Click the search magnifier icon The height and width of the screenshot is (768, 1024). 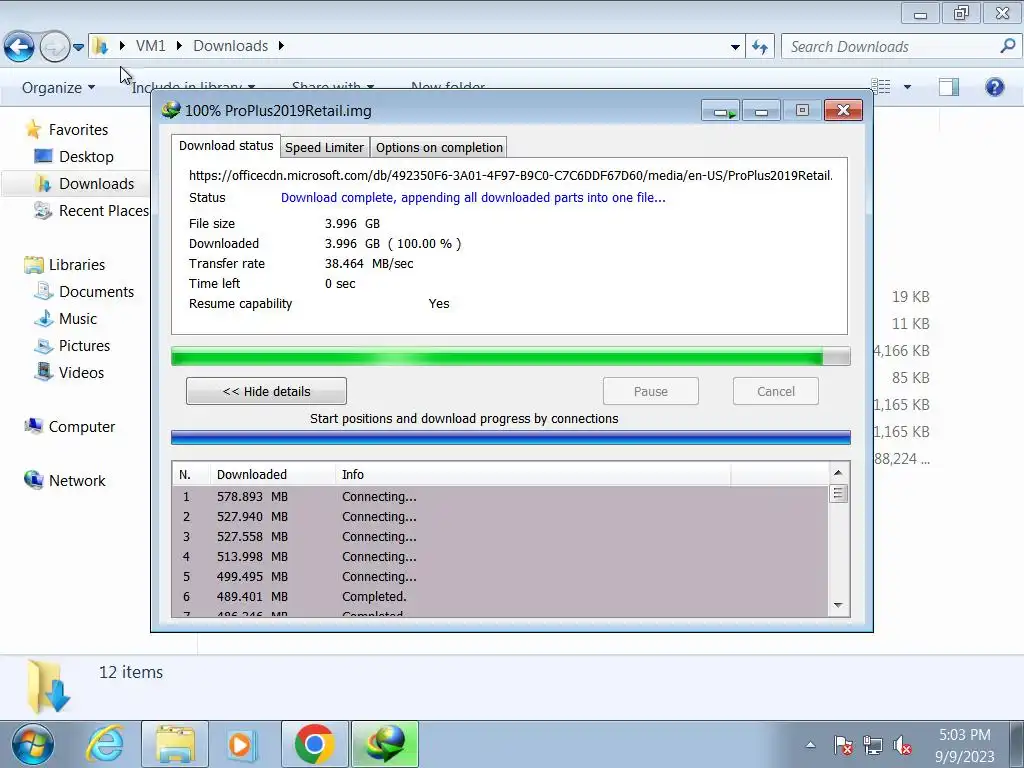(x=1008, y=46)
